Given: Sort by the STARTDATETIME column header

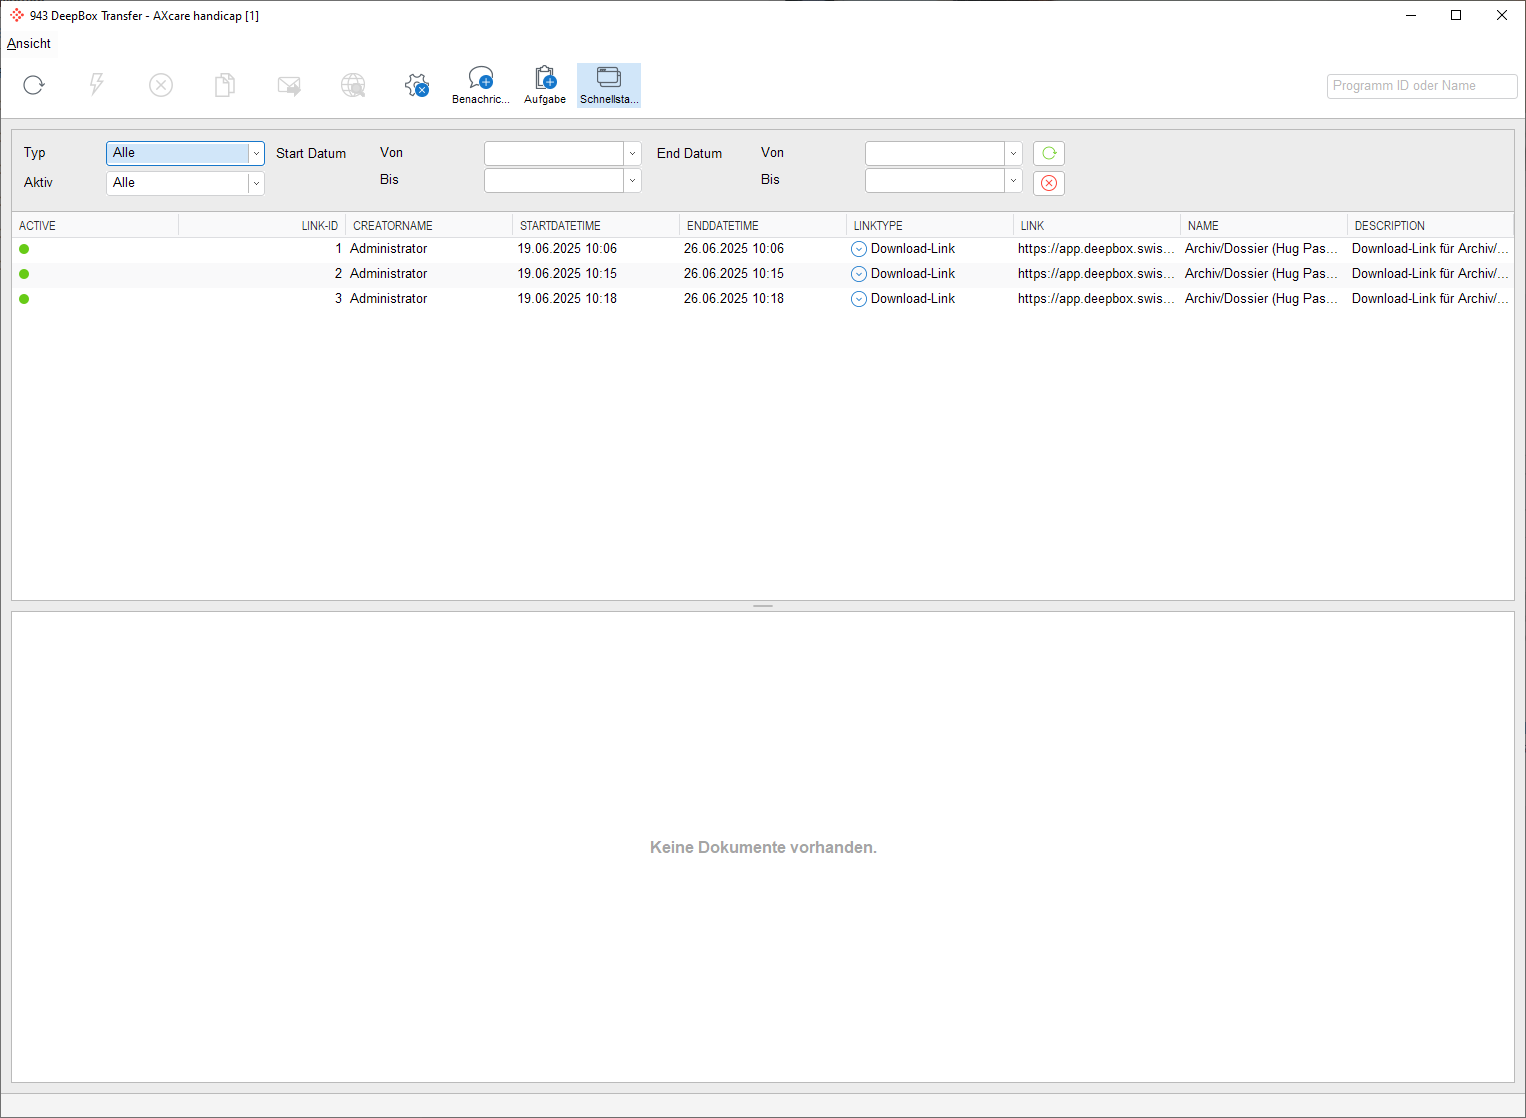Looking at the screenshot, I should click(560, 226).
